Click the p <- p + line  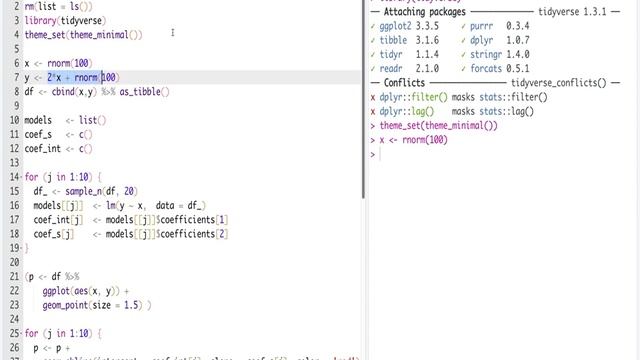[52, 348]
